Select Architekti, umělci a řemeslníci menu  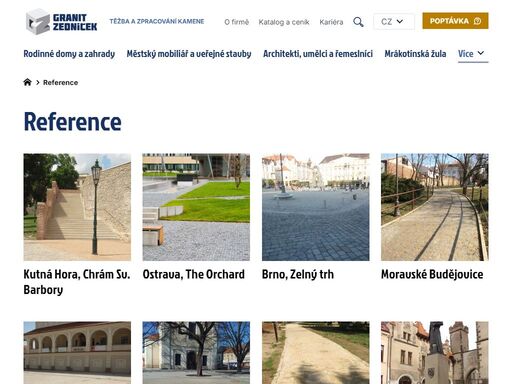click(x=318, y=54)
